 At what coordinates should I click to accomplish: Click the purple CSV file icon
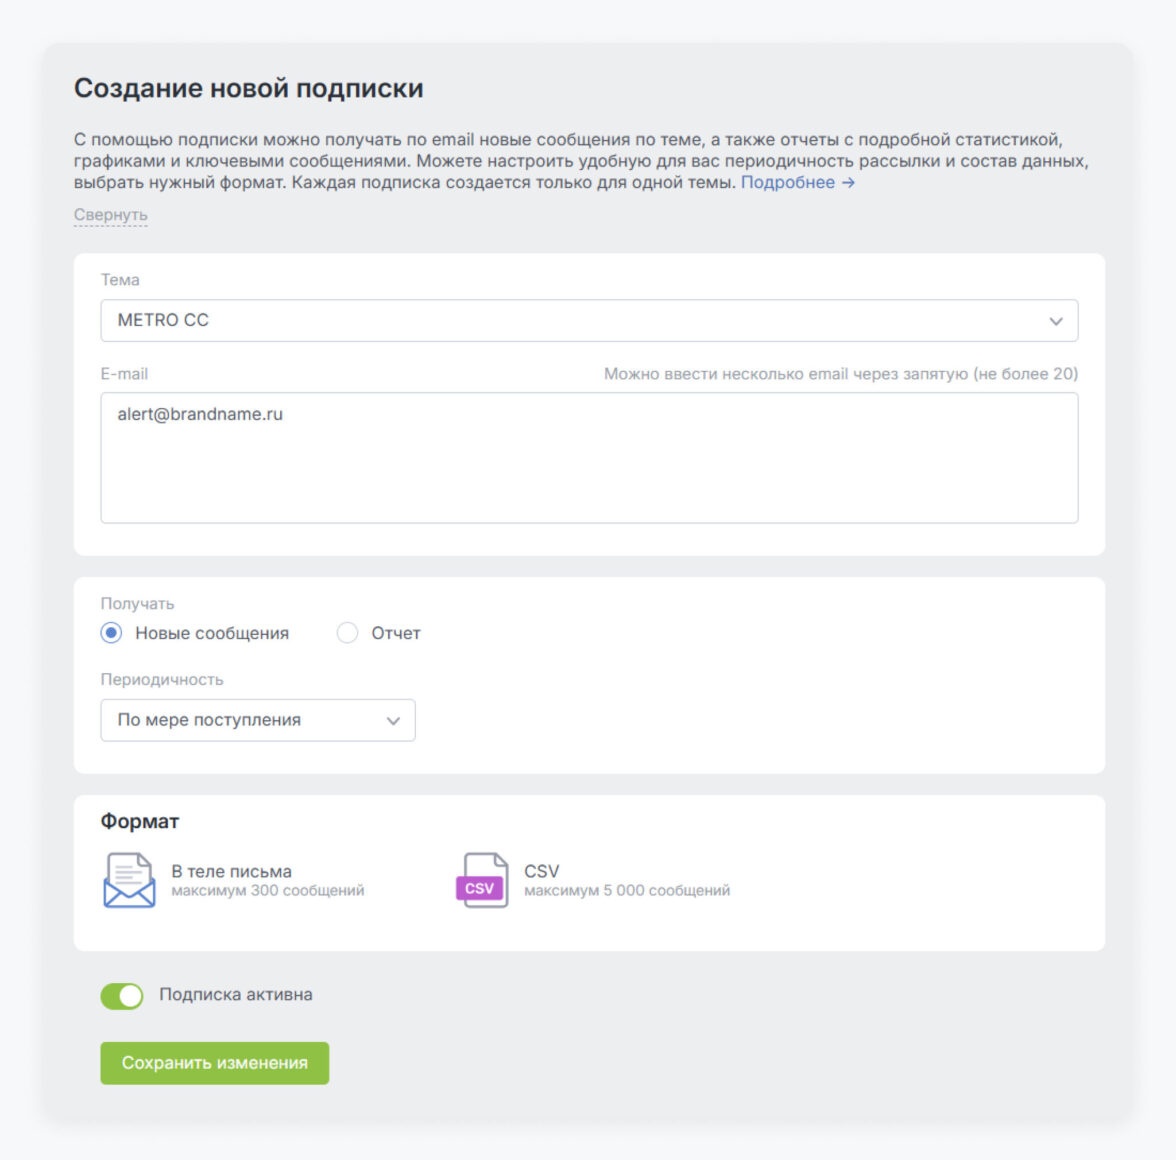tap(482, 881)
